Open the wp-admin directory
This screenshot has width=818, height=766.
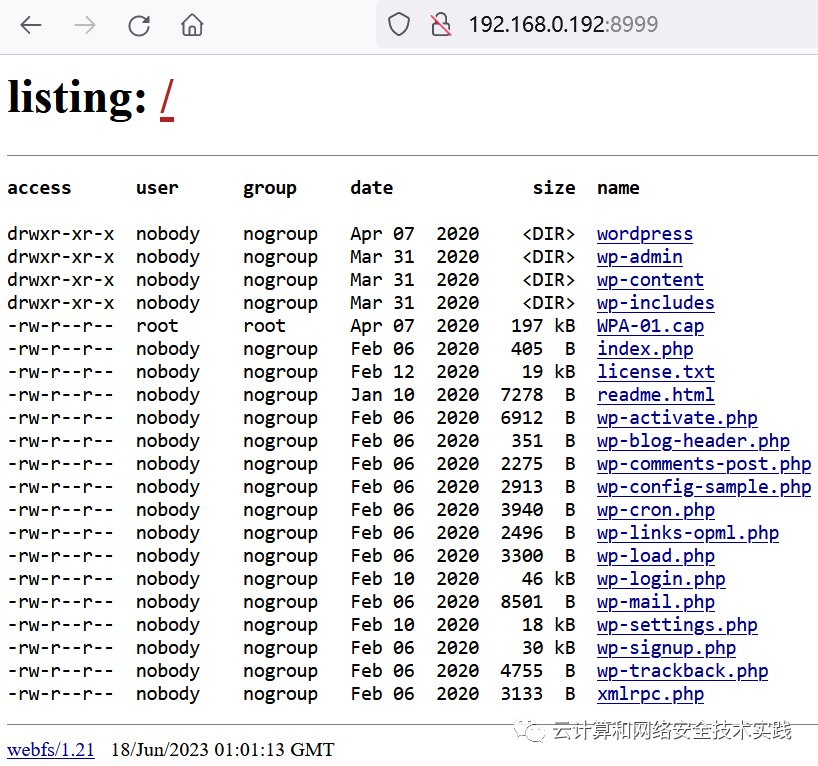(x=640, y=257)
